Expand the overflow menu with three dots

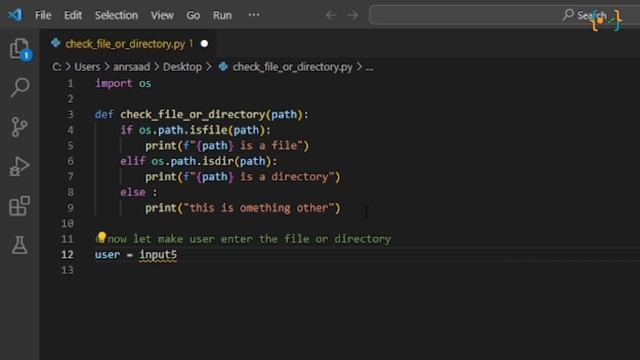tap(254, 15)
